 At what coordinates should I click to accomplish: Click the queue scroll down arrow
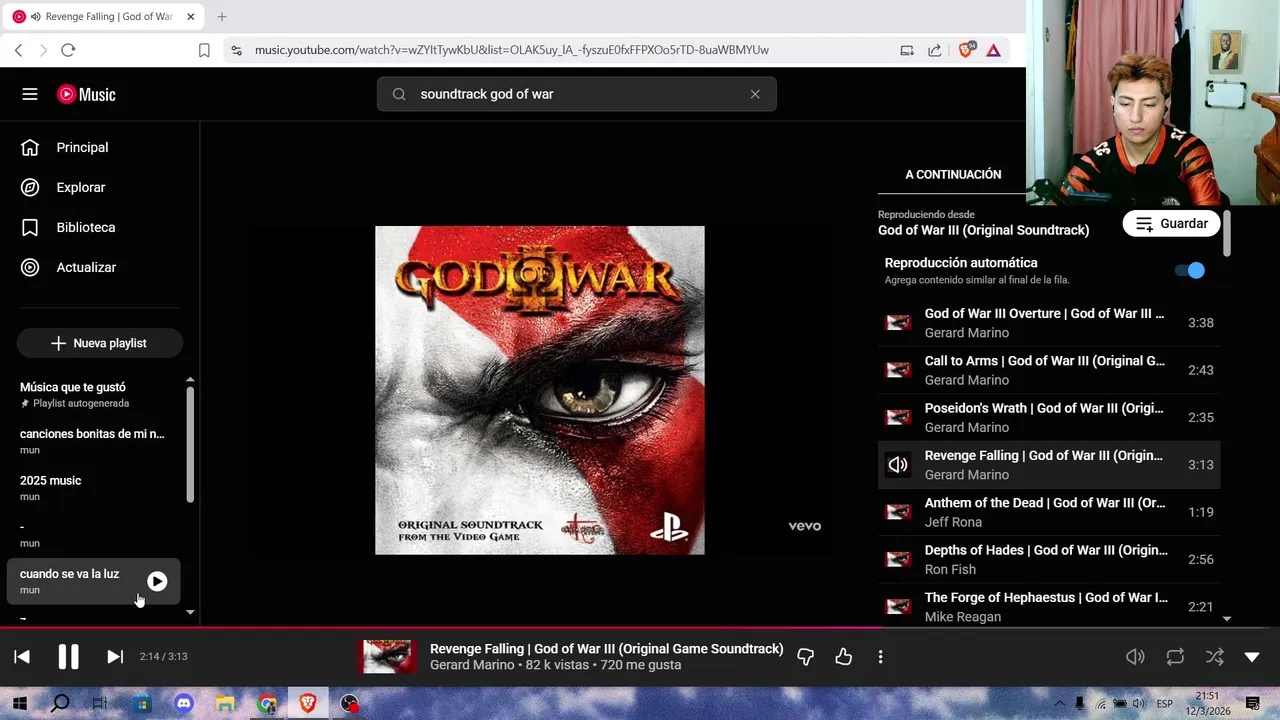tap(1227, 619)
